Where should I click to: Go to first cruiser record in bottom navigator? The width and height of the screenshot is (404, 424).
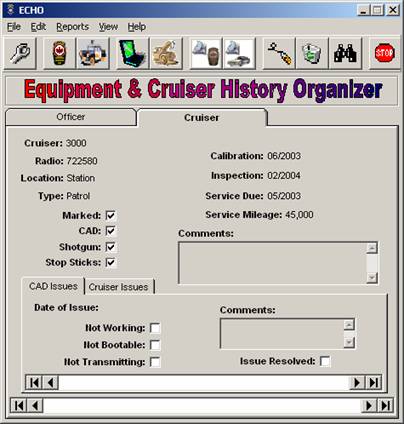19,406
